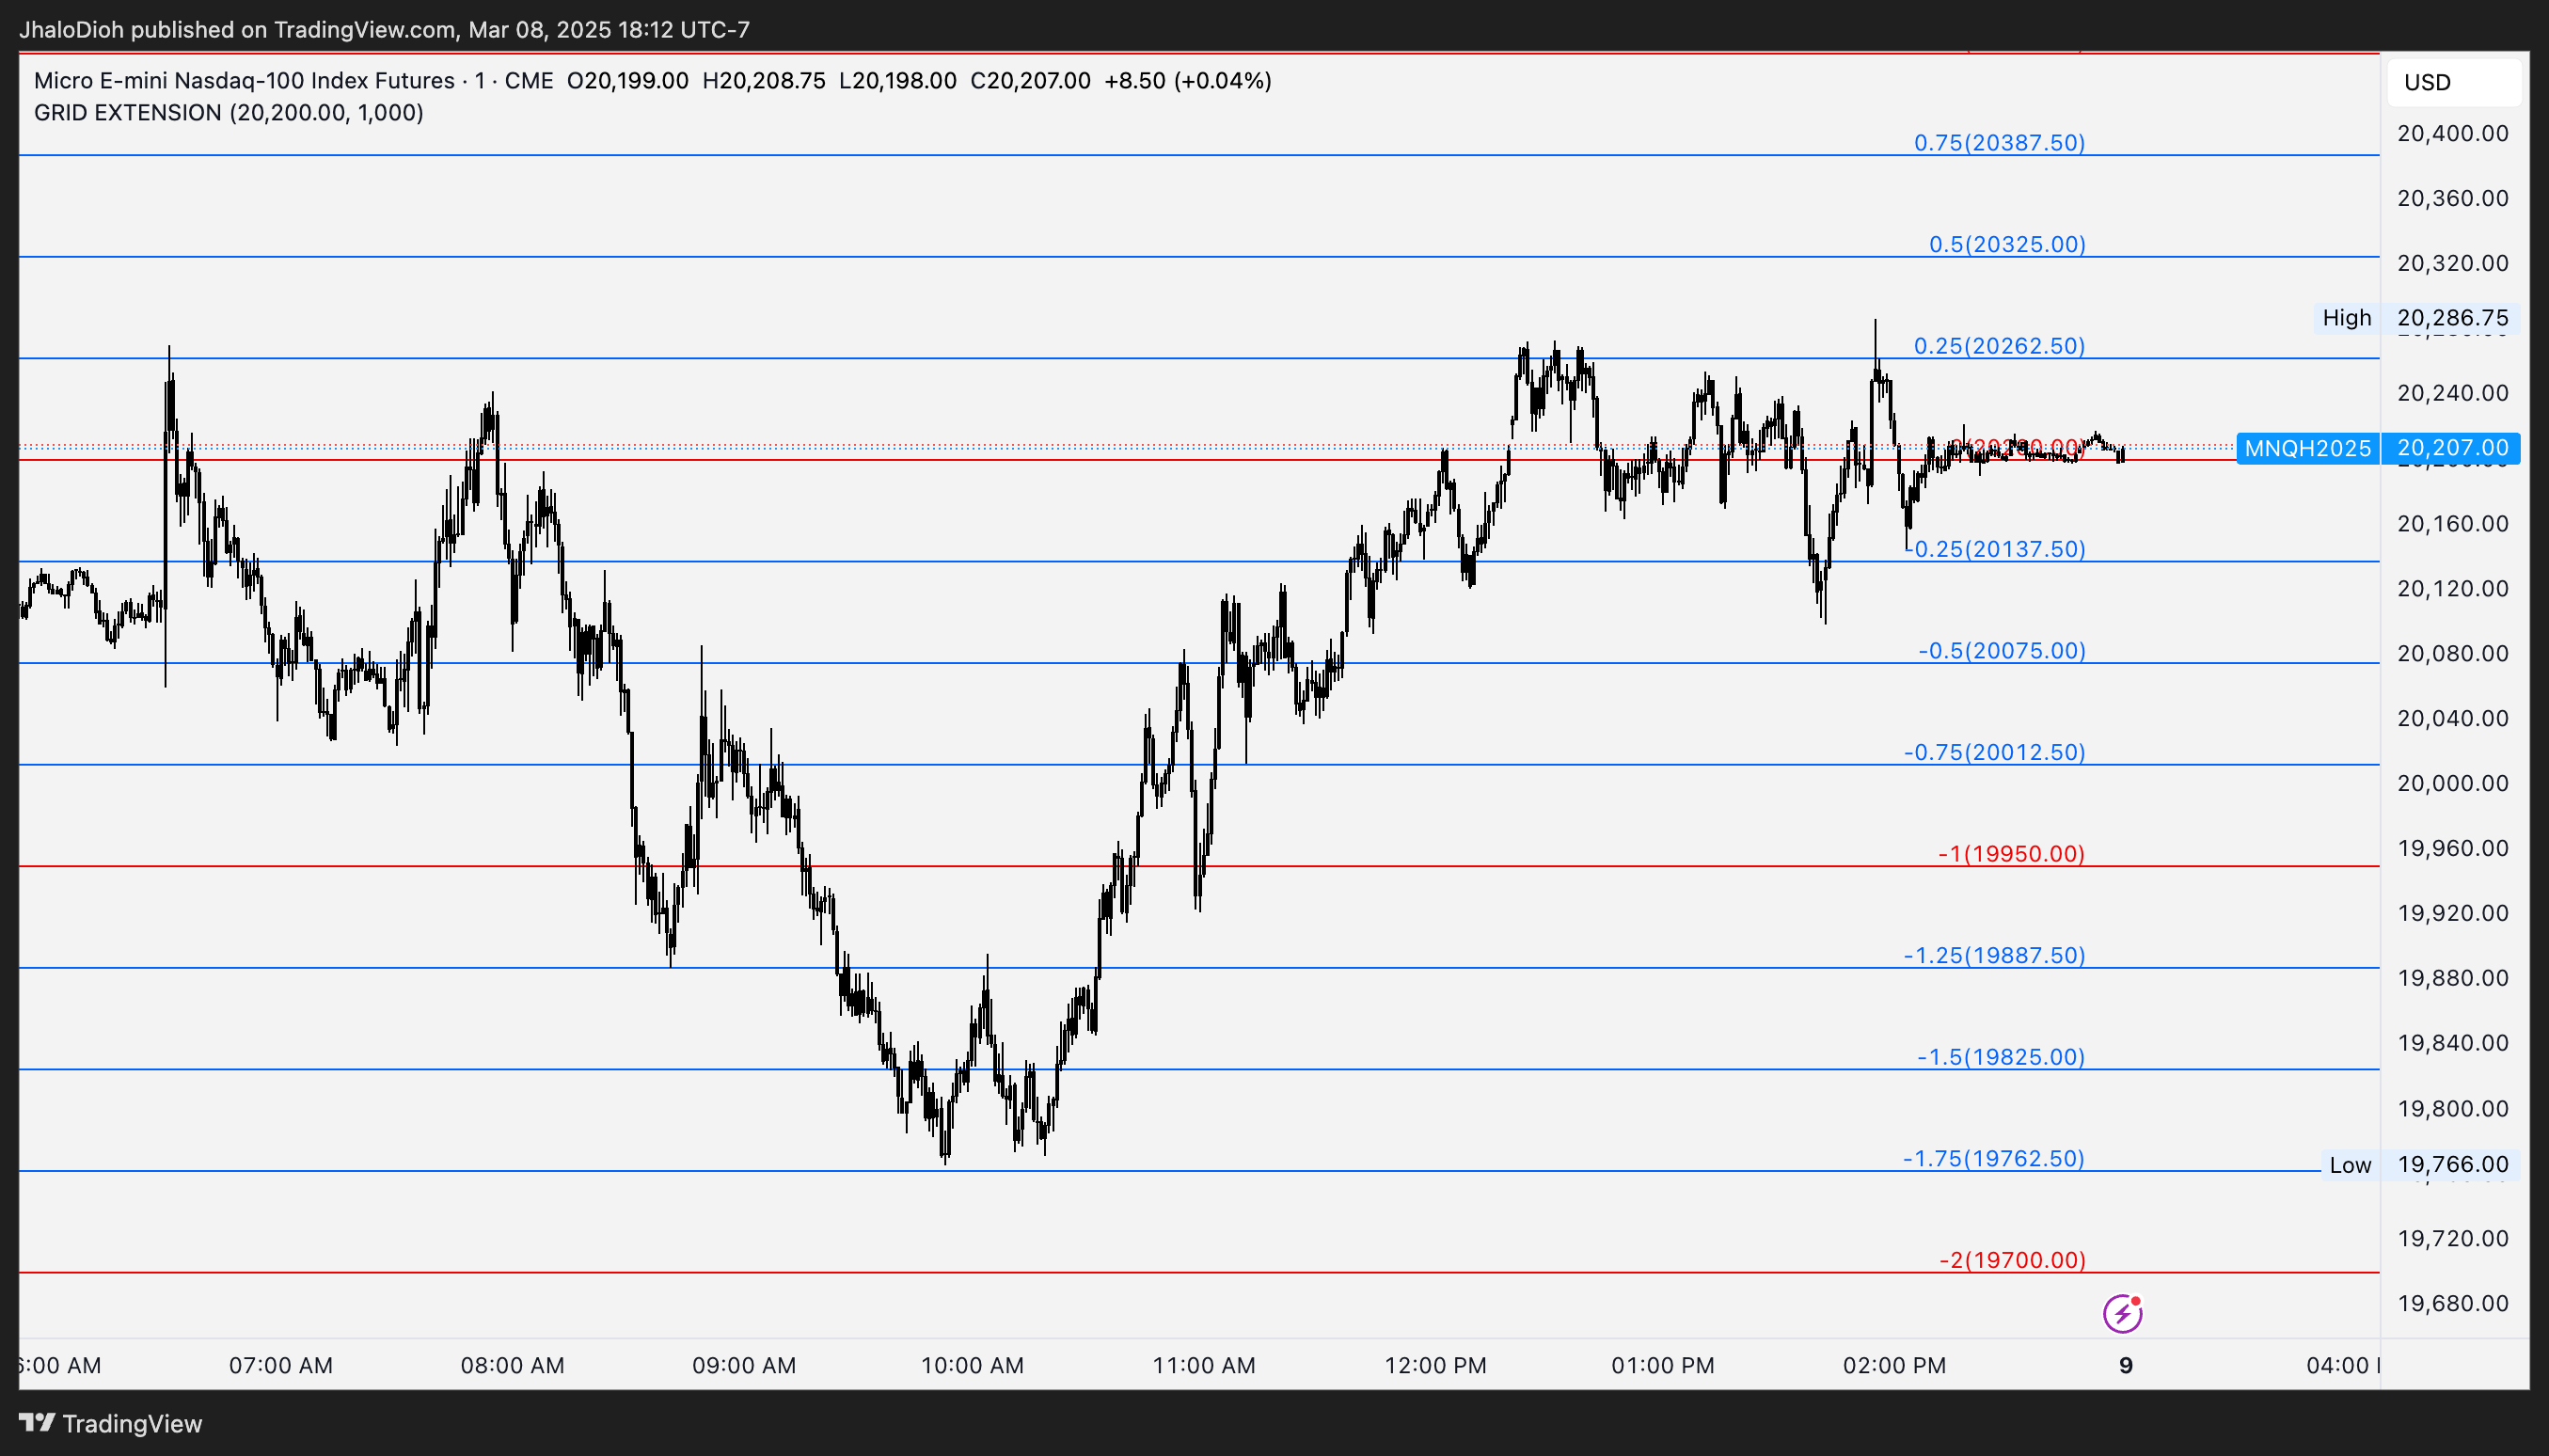Click the 20,120.00 price axis label
Screen dimensions: 2549x1456
(x=2453, y=588)
